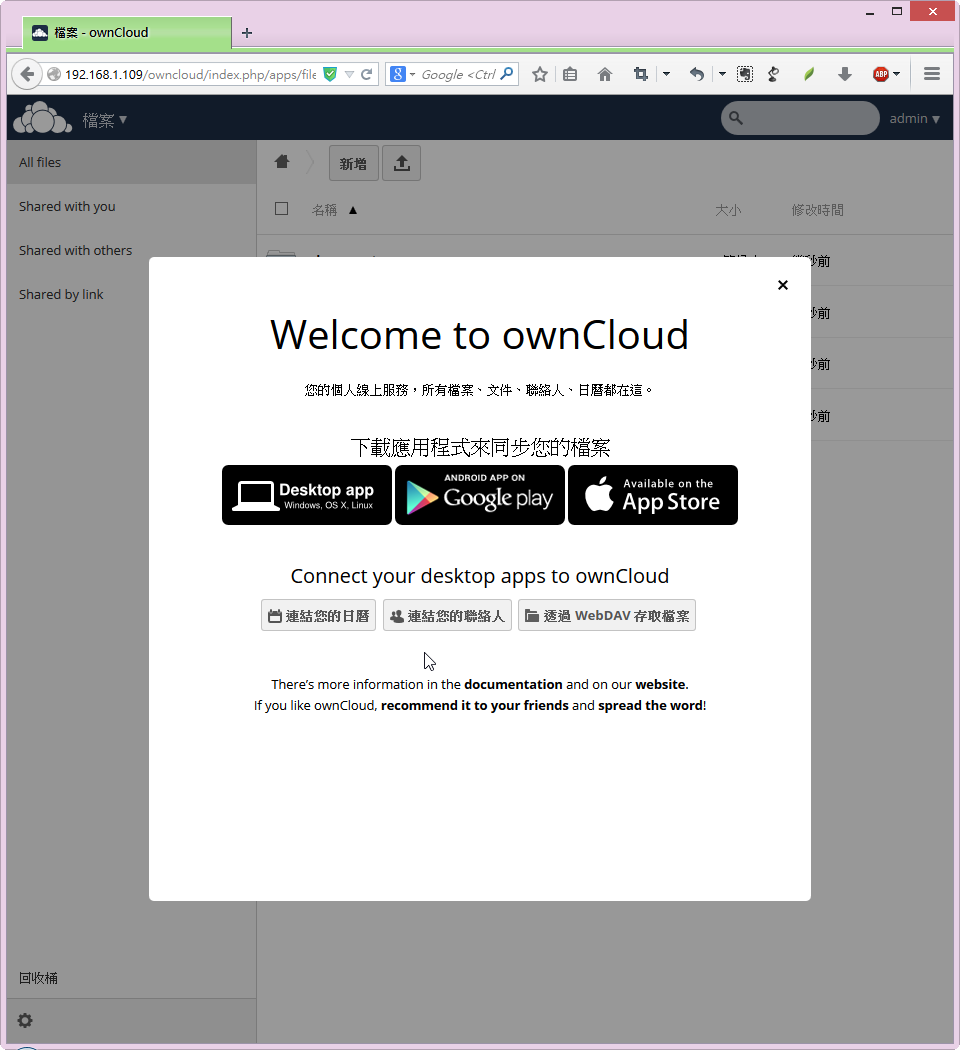Viewport: 960px width, 1050px height.
Task: Click the dashed-square capture toolbar icon
Action: (x=744, y=74)
